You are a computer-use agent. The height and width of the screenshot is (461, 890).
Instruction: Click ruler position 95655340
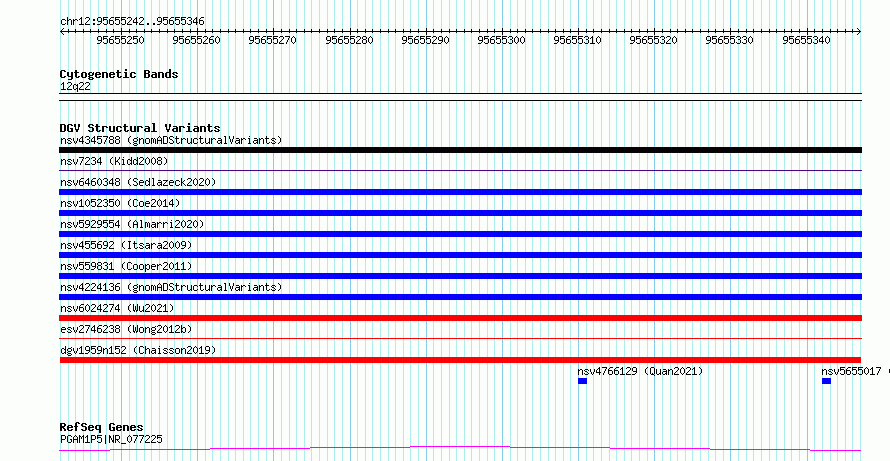pos(806,40)
